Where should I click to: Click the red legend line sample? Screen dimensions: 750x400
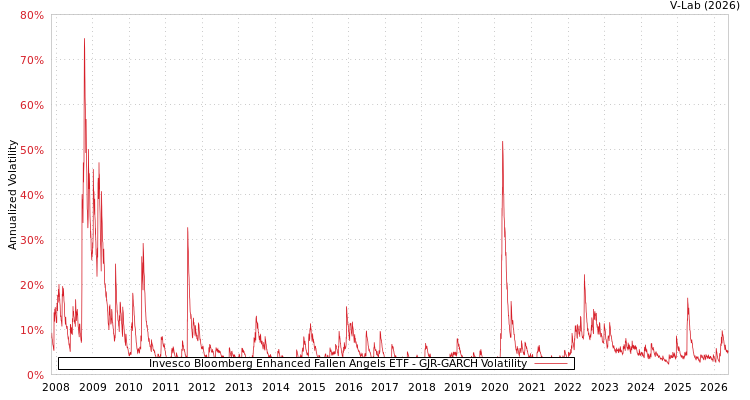click(x=551, y=364)
